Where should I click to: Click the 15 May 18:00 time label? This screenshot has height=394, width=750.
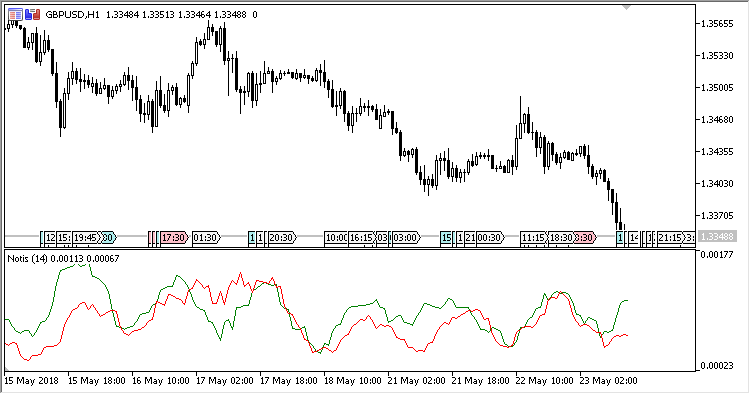pos(97,381)
